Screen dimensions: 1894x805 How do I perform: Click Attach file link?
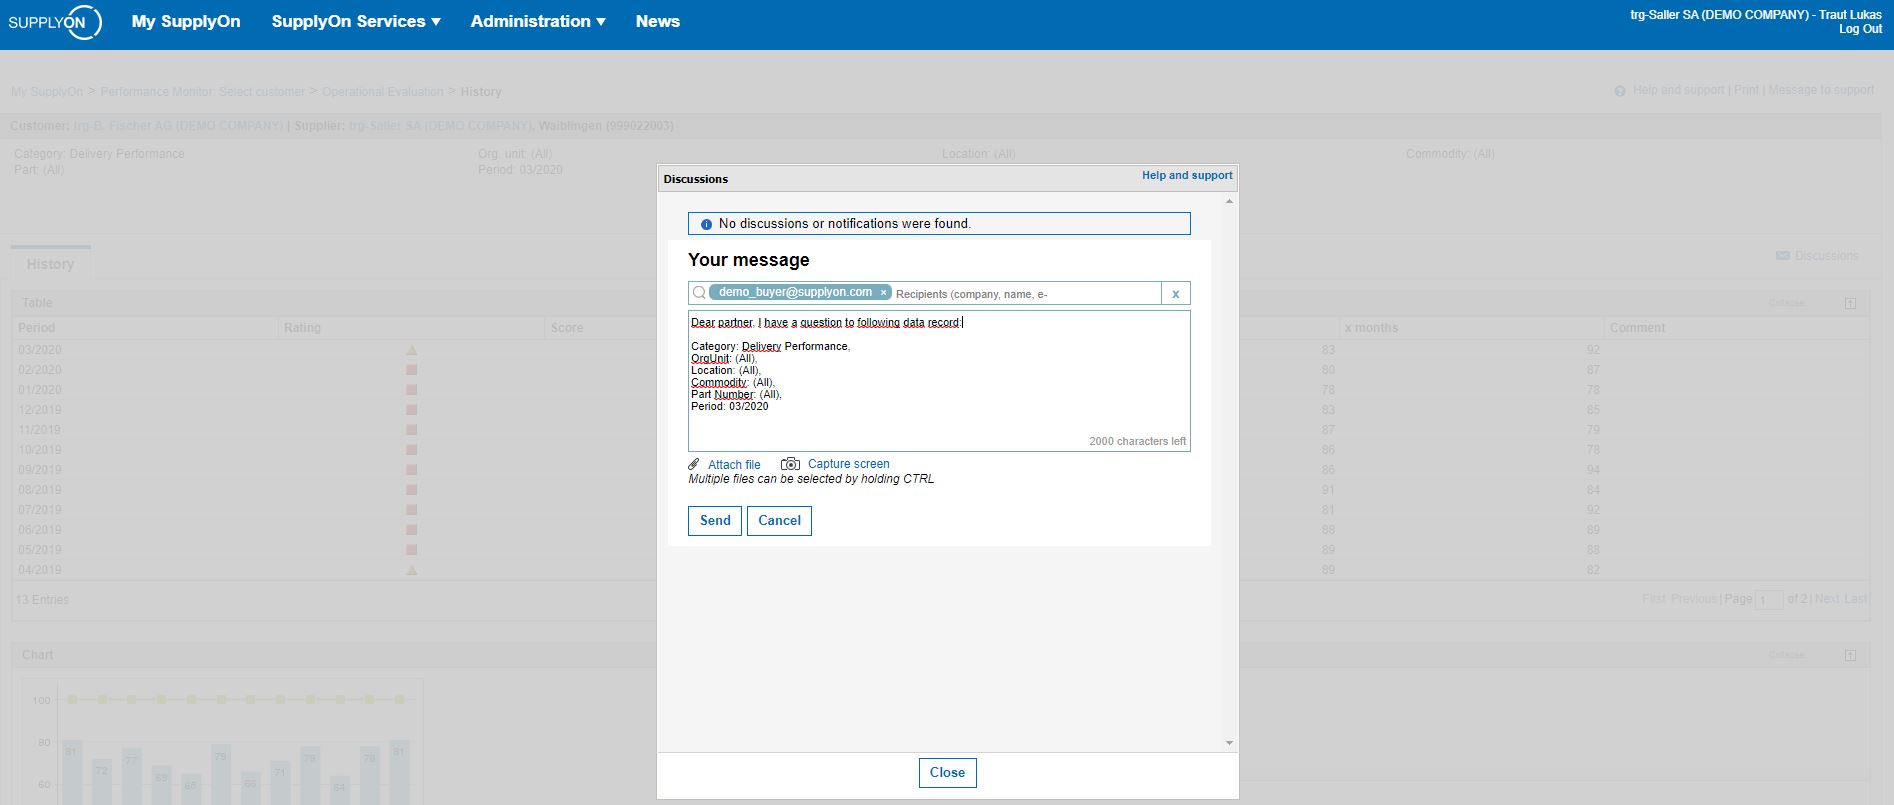[734, 465]
